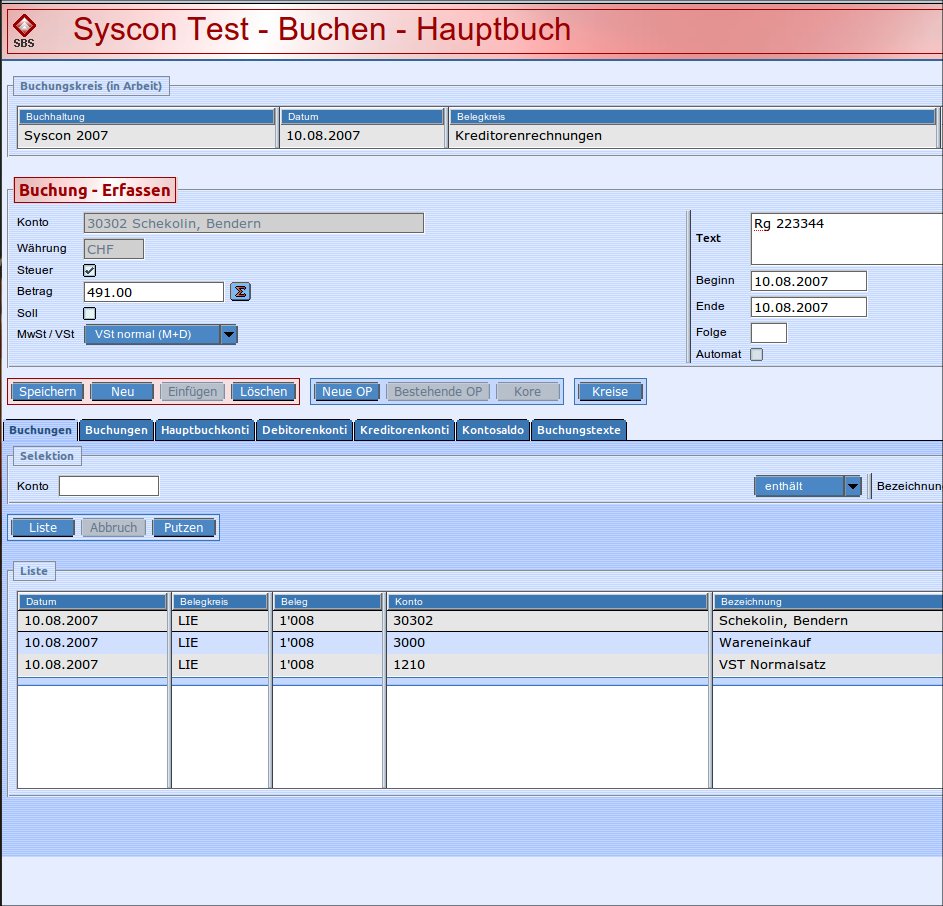This screenshot has height=906, width=943.
Task: Go to the Buchungstexte tab
Action: tap(578, 430)
